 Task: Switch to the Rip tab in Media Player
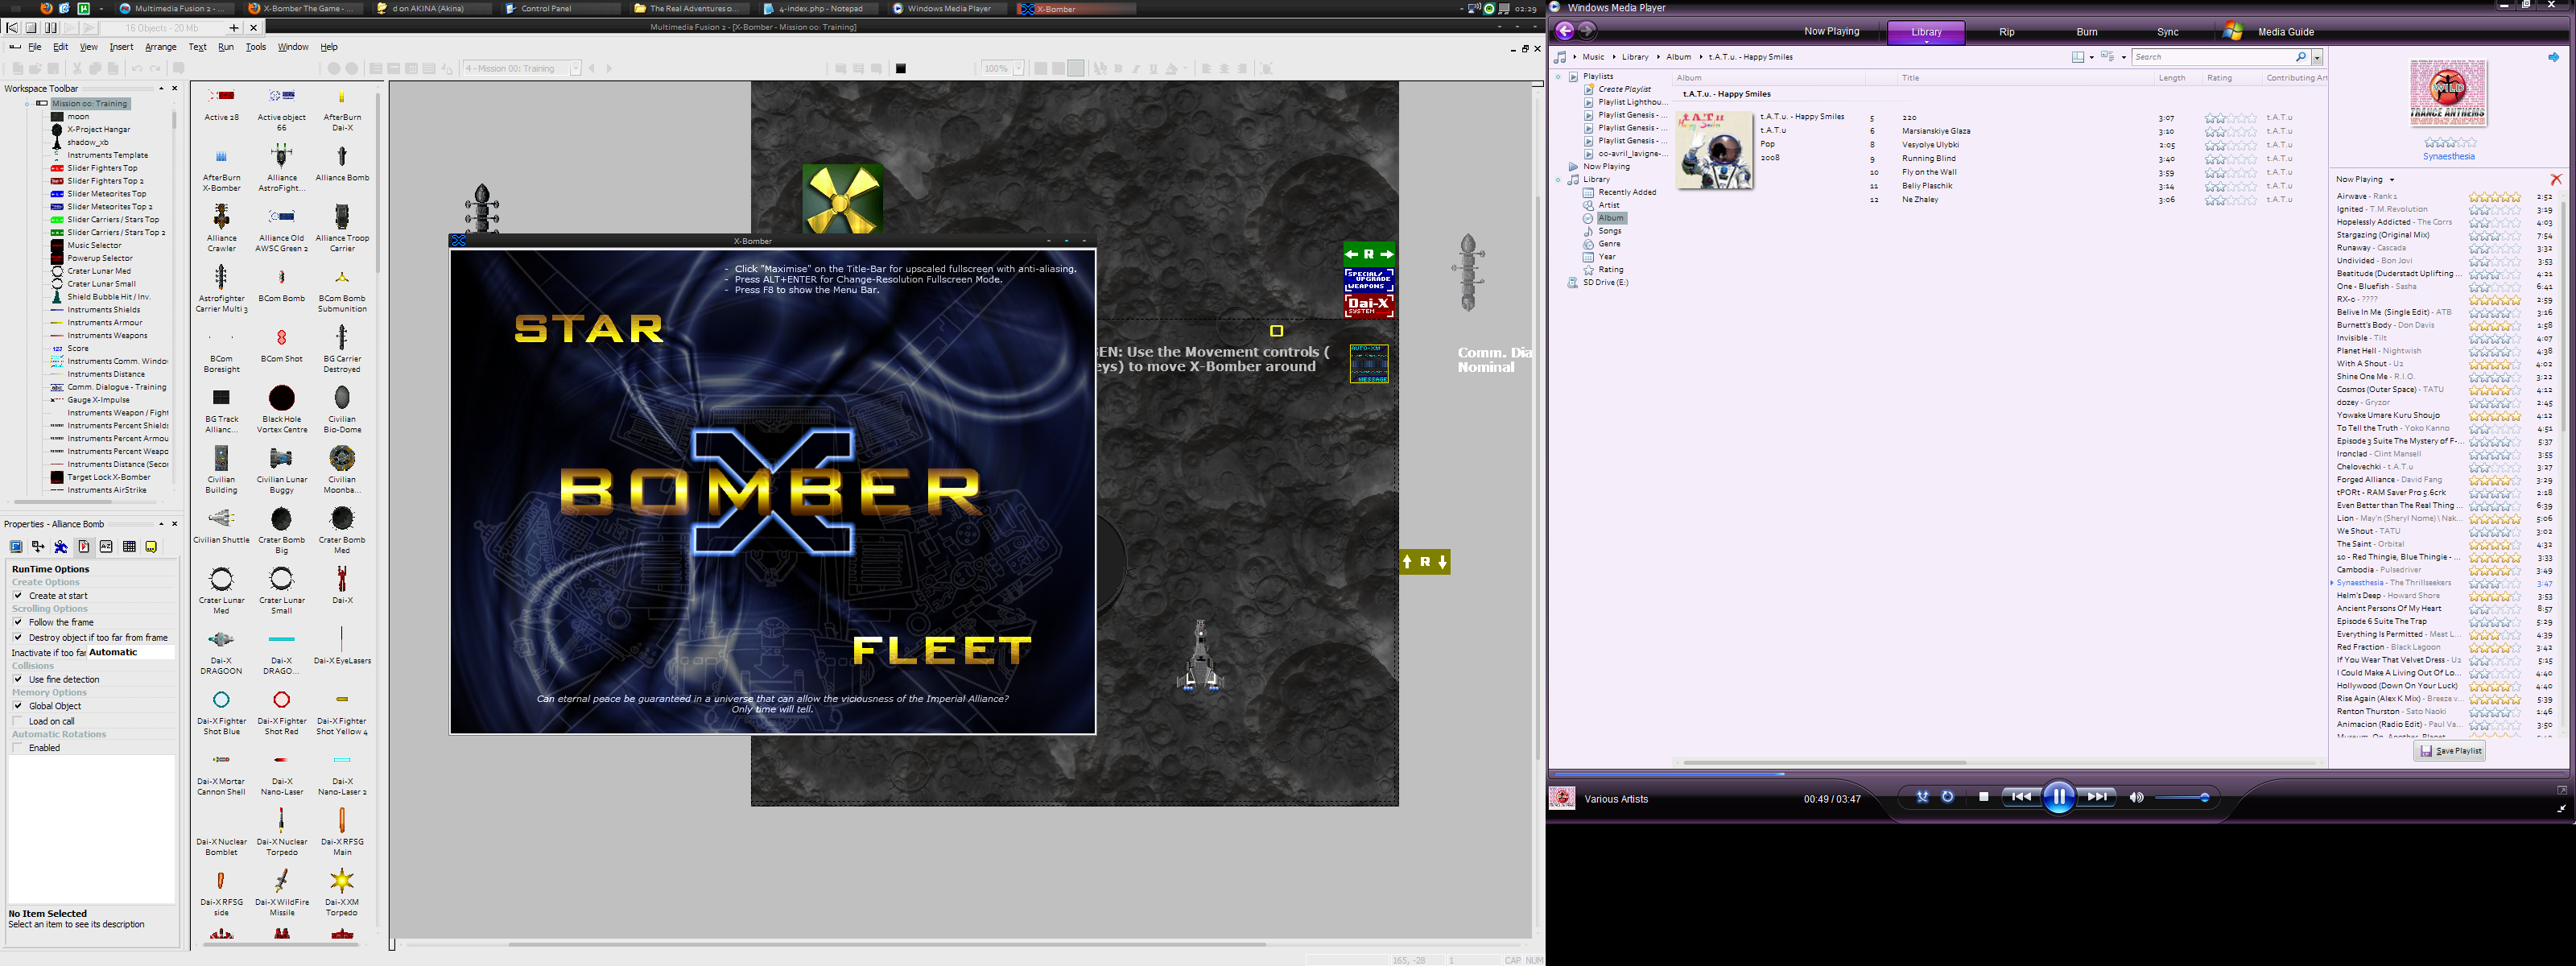coord(2006,32)
